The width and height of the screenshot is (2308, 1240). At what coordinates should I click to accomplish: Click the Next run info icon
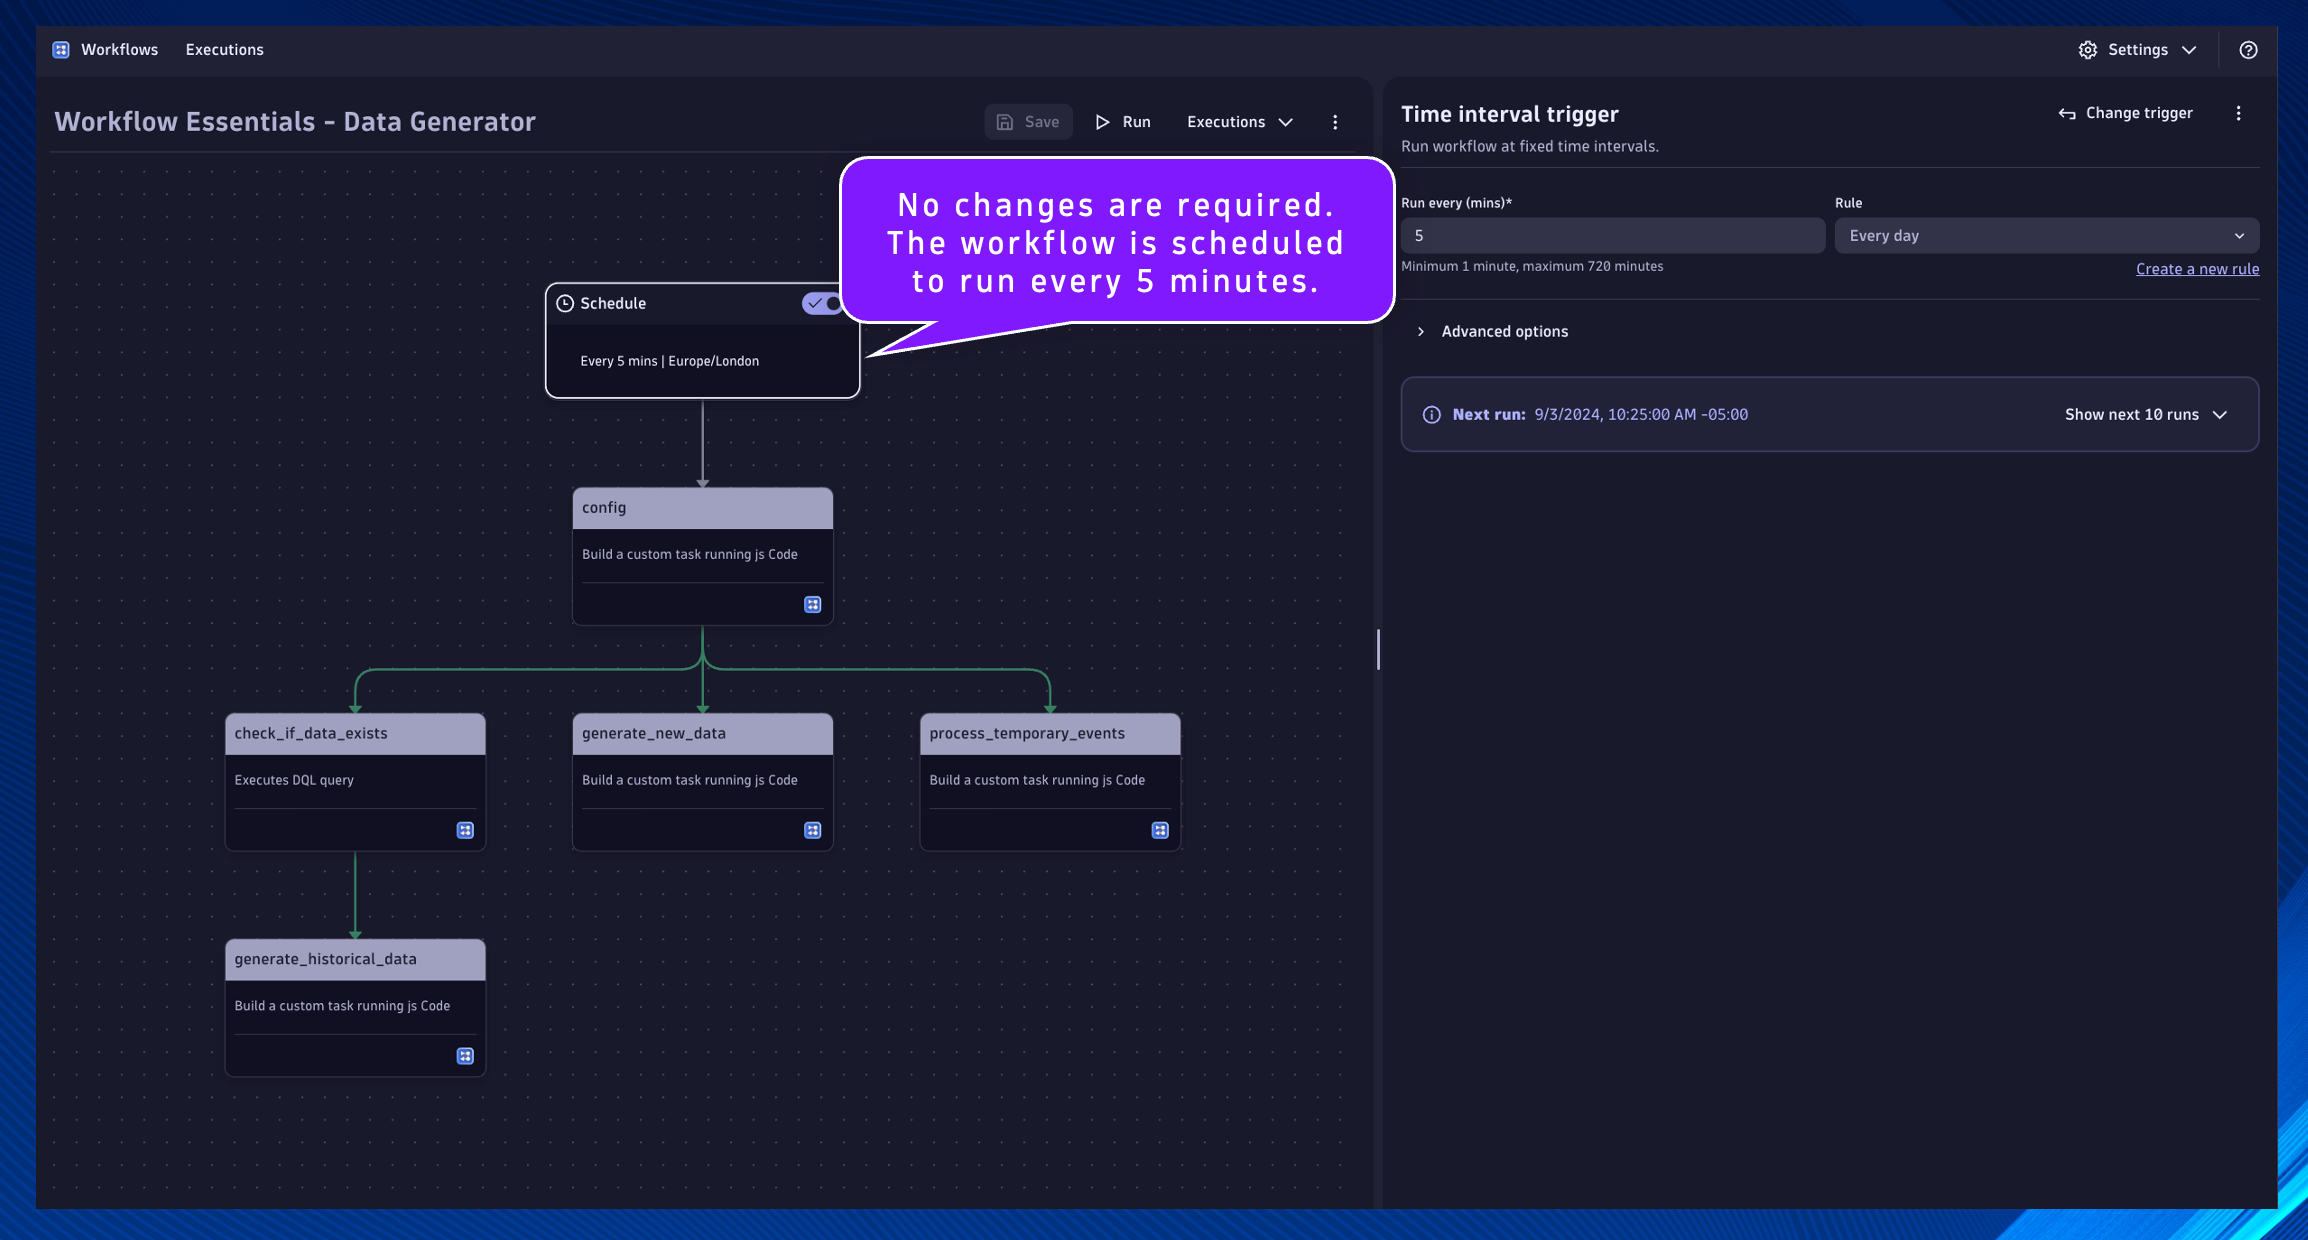[1432, 415]
